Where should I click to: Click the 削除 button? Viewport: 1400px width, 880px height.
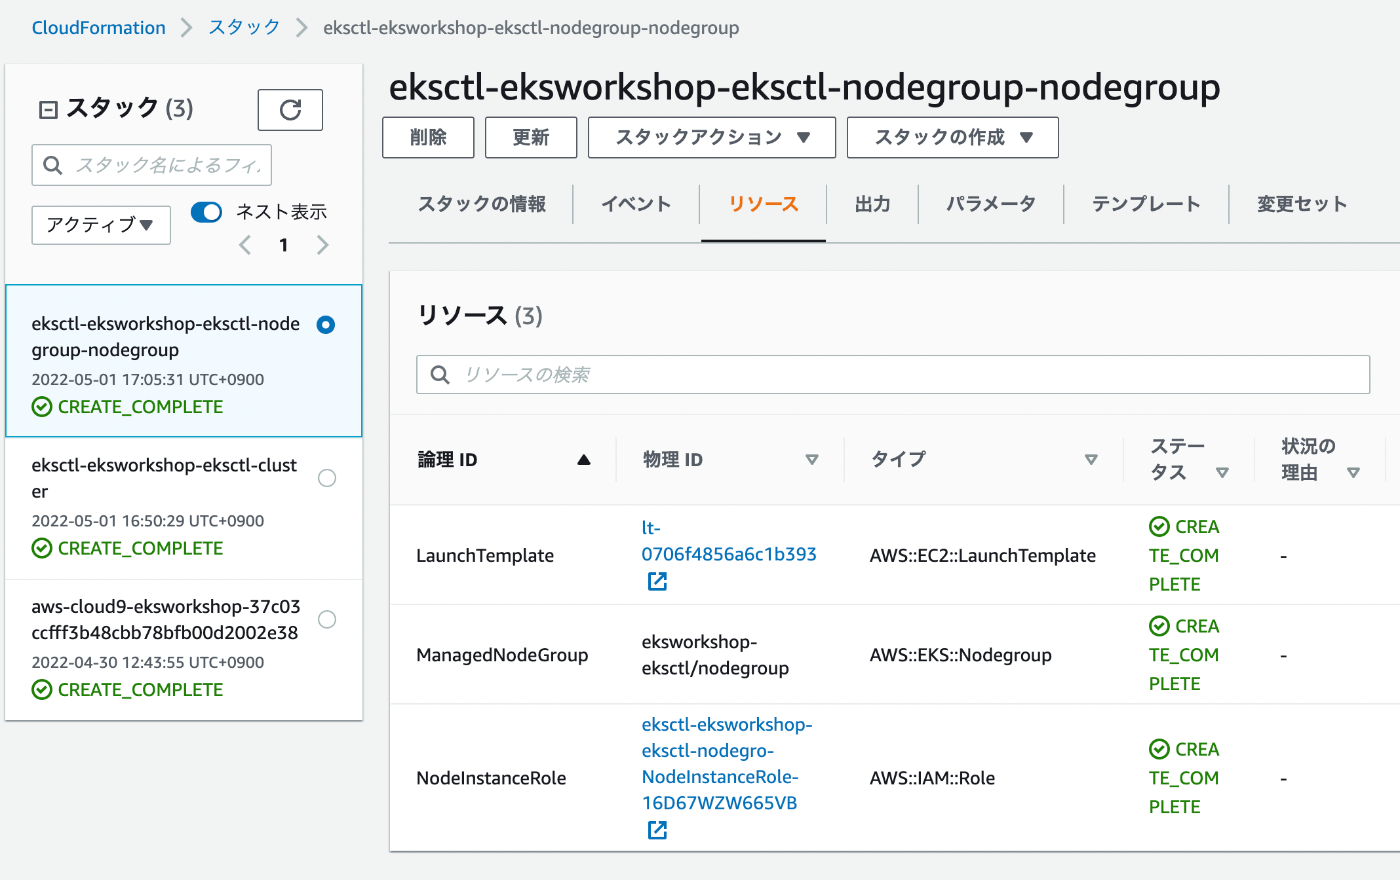428,137
